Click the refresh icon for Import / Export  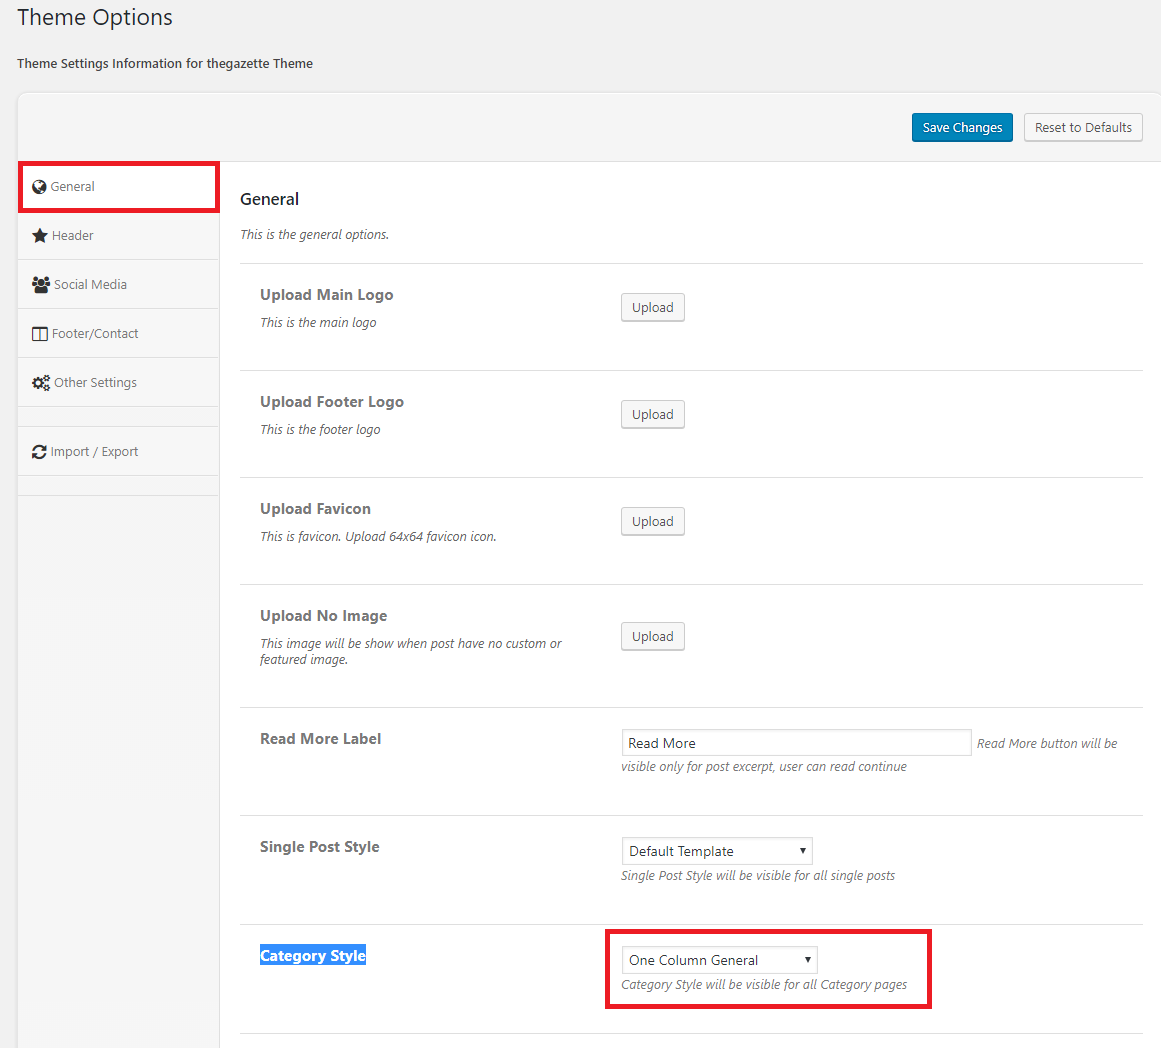pyautogui.click(x=39, y=452)
